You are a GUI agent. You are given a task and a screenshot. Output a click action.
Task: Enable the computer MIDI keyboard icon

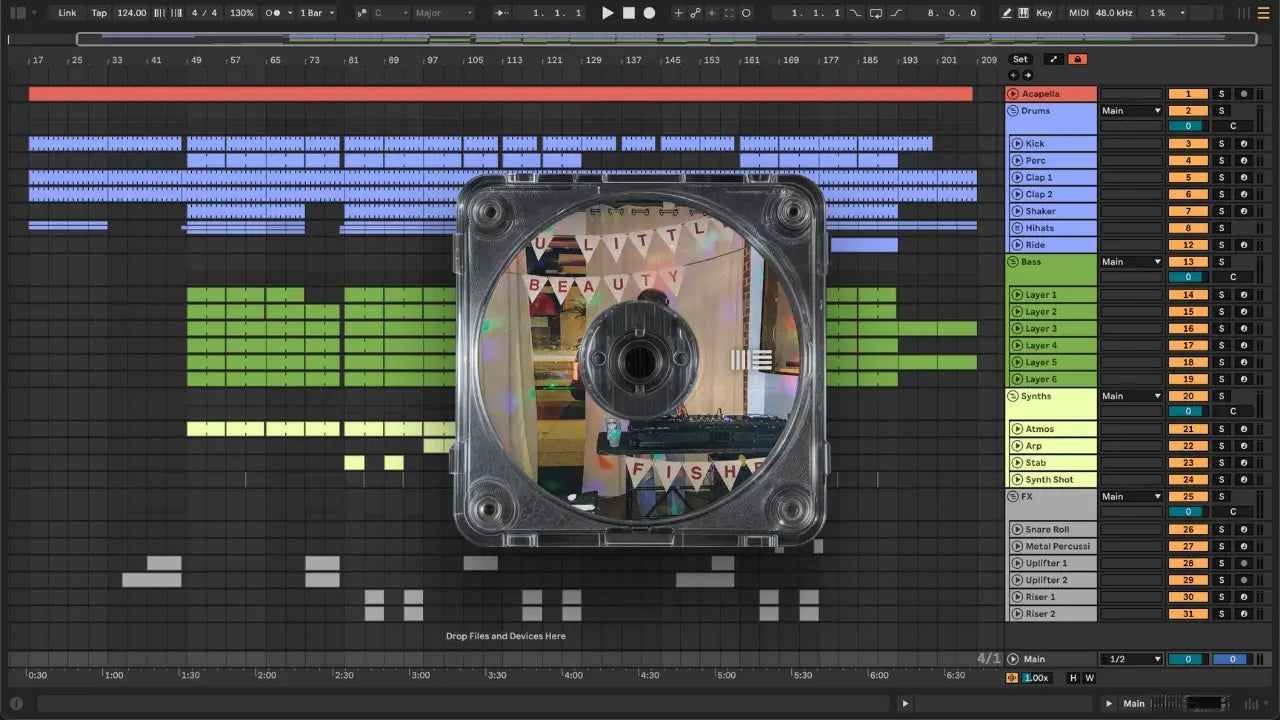point(1024,13)
